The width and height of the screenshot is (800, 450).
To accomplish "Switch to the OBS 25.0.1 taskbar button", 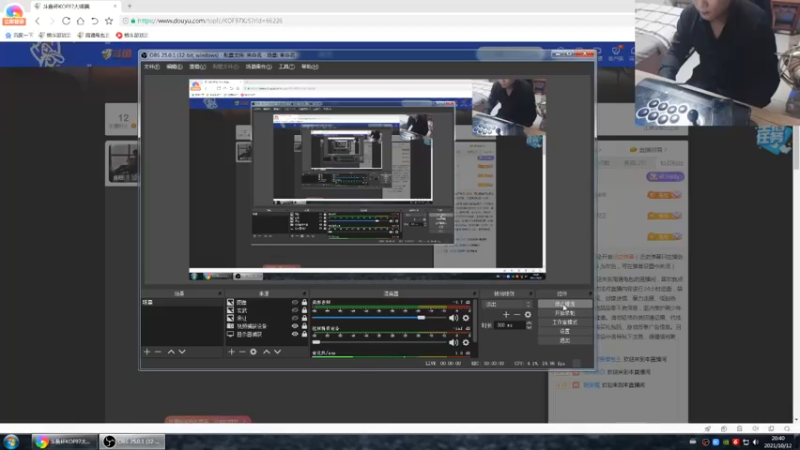I will coord(132,442).
